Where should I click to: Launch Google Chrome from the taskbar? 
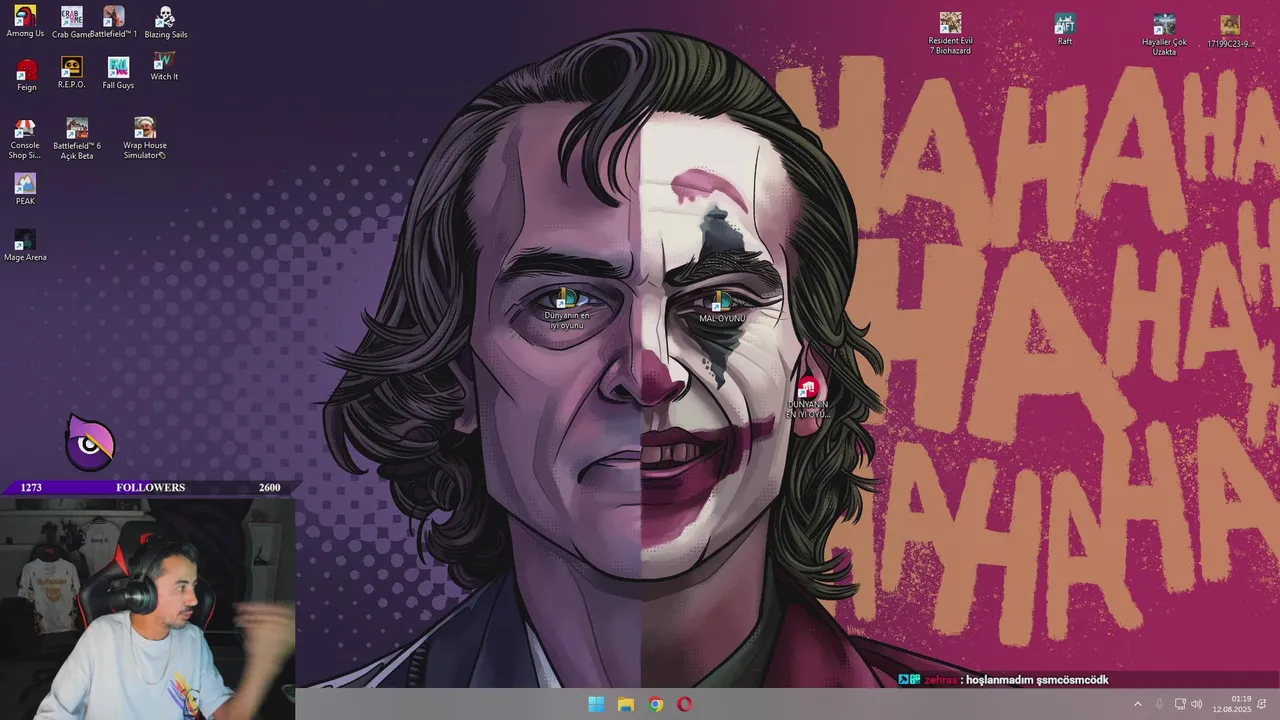coord(656,704)
